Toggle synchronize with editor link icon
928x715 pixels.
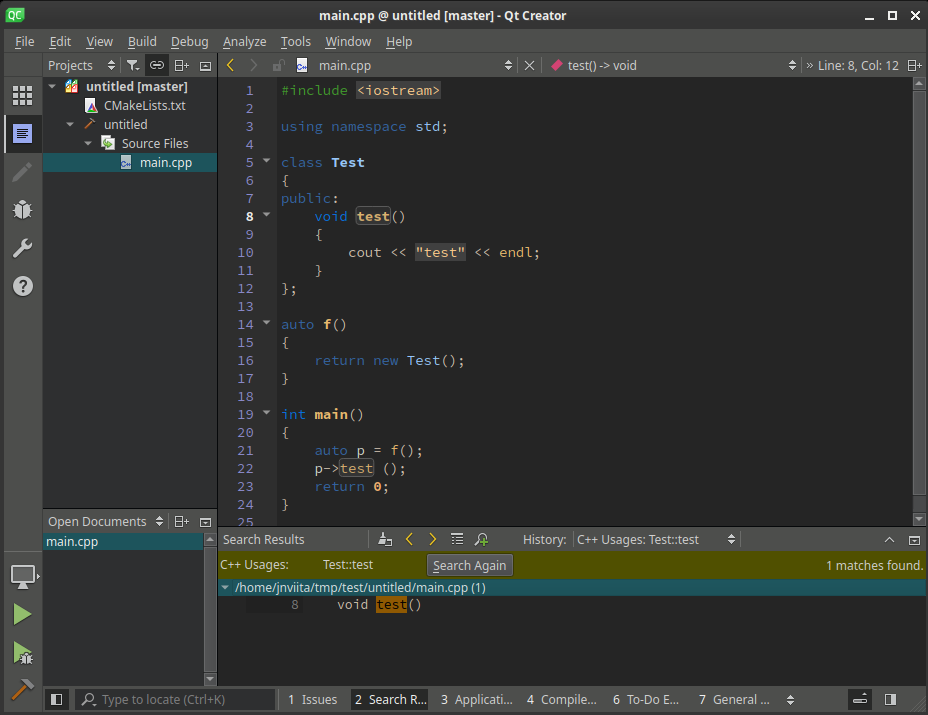(x=157, y=66)
